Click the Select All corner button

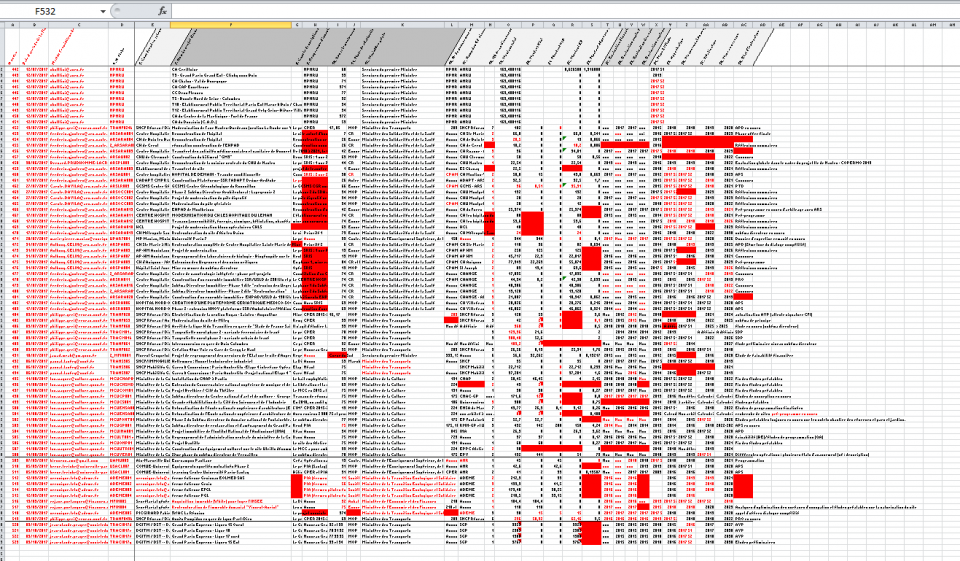click(x=2, y=25)
